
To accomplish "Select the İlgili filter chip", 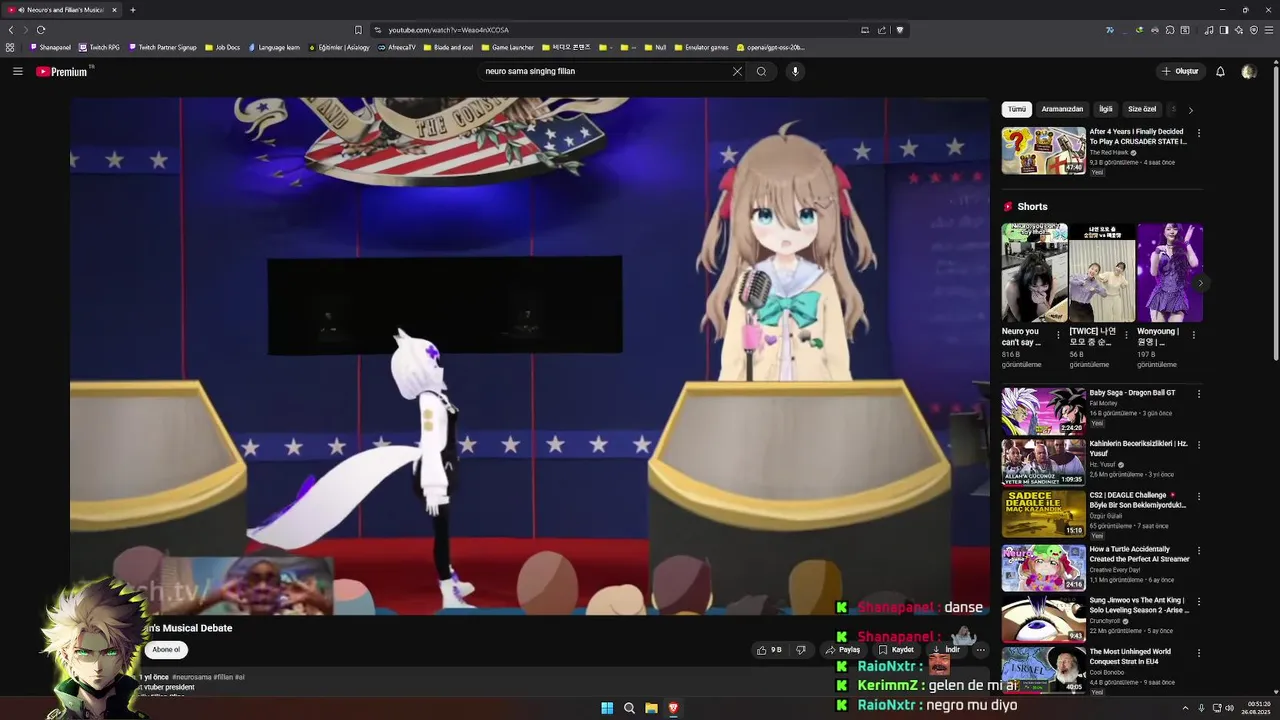I will point(1106,109).
